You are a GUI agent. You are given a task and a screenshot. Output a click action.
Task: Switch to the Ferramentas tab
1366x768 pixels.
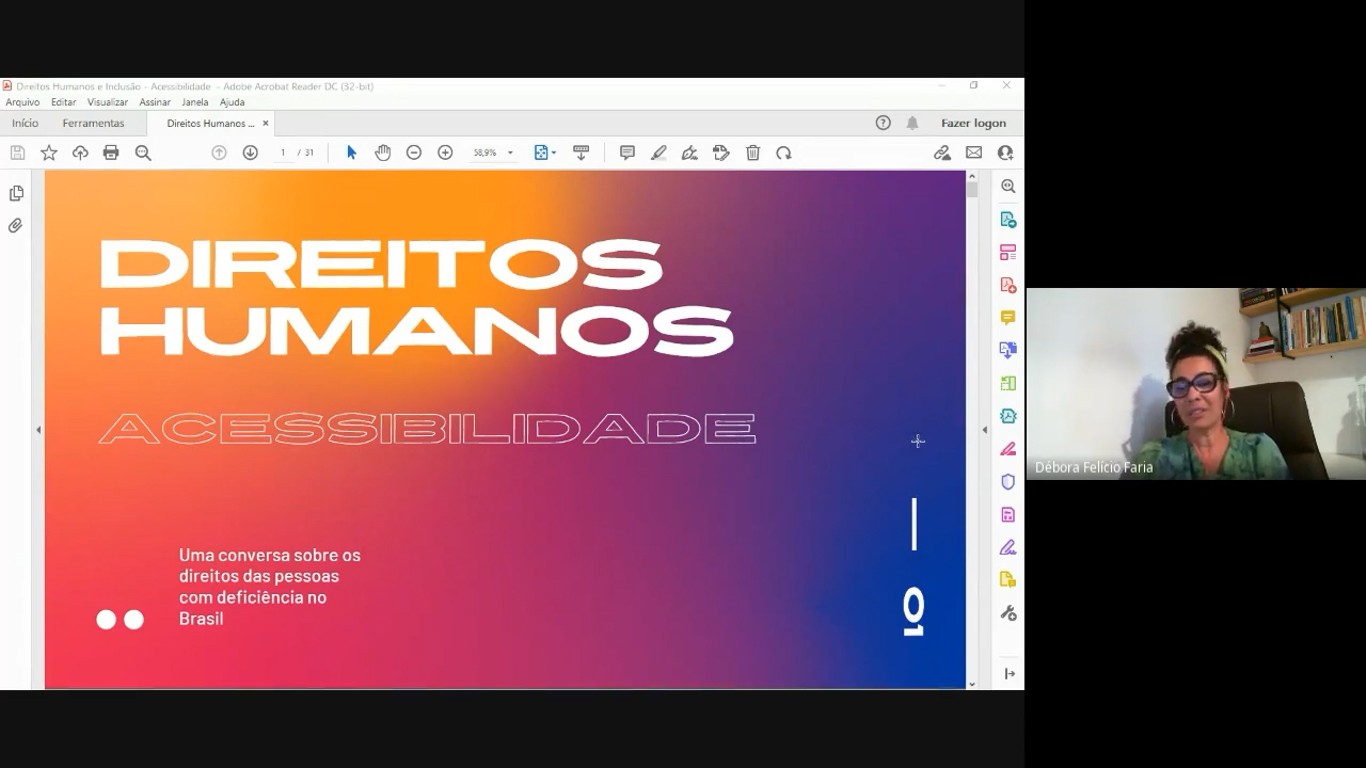(93, 123)
